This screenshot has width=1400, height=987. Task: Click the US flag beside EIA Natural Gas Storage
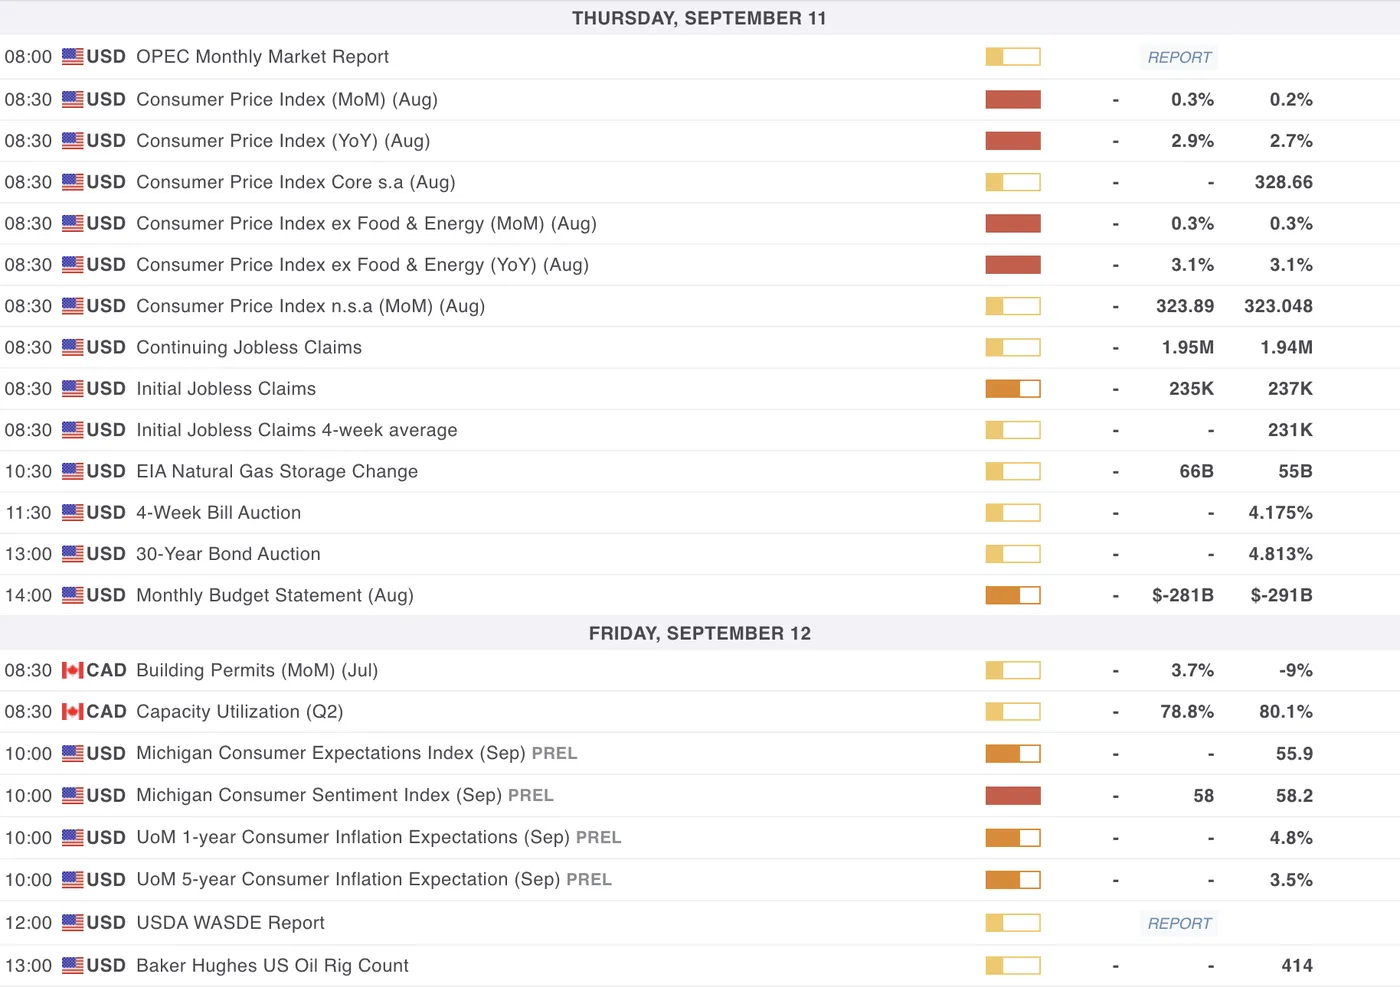click(x=72, y=471)
